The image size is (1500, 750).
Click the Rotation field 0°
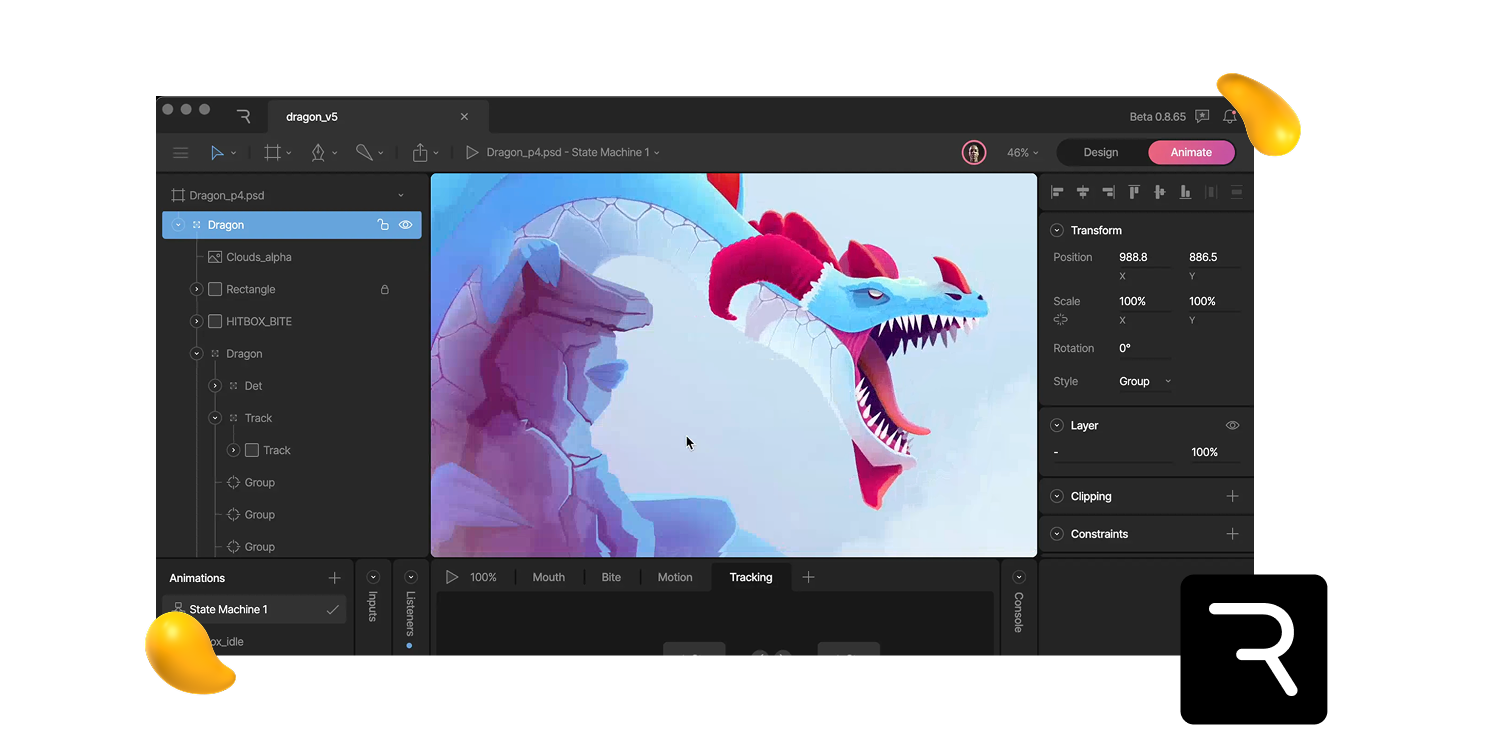[1143, 348]
